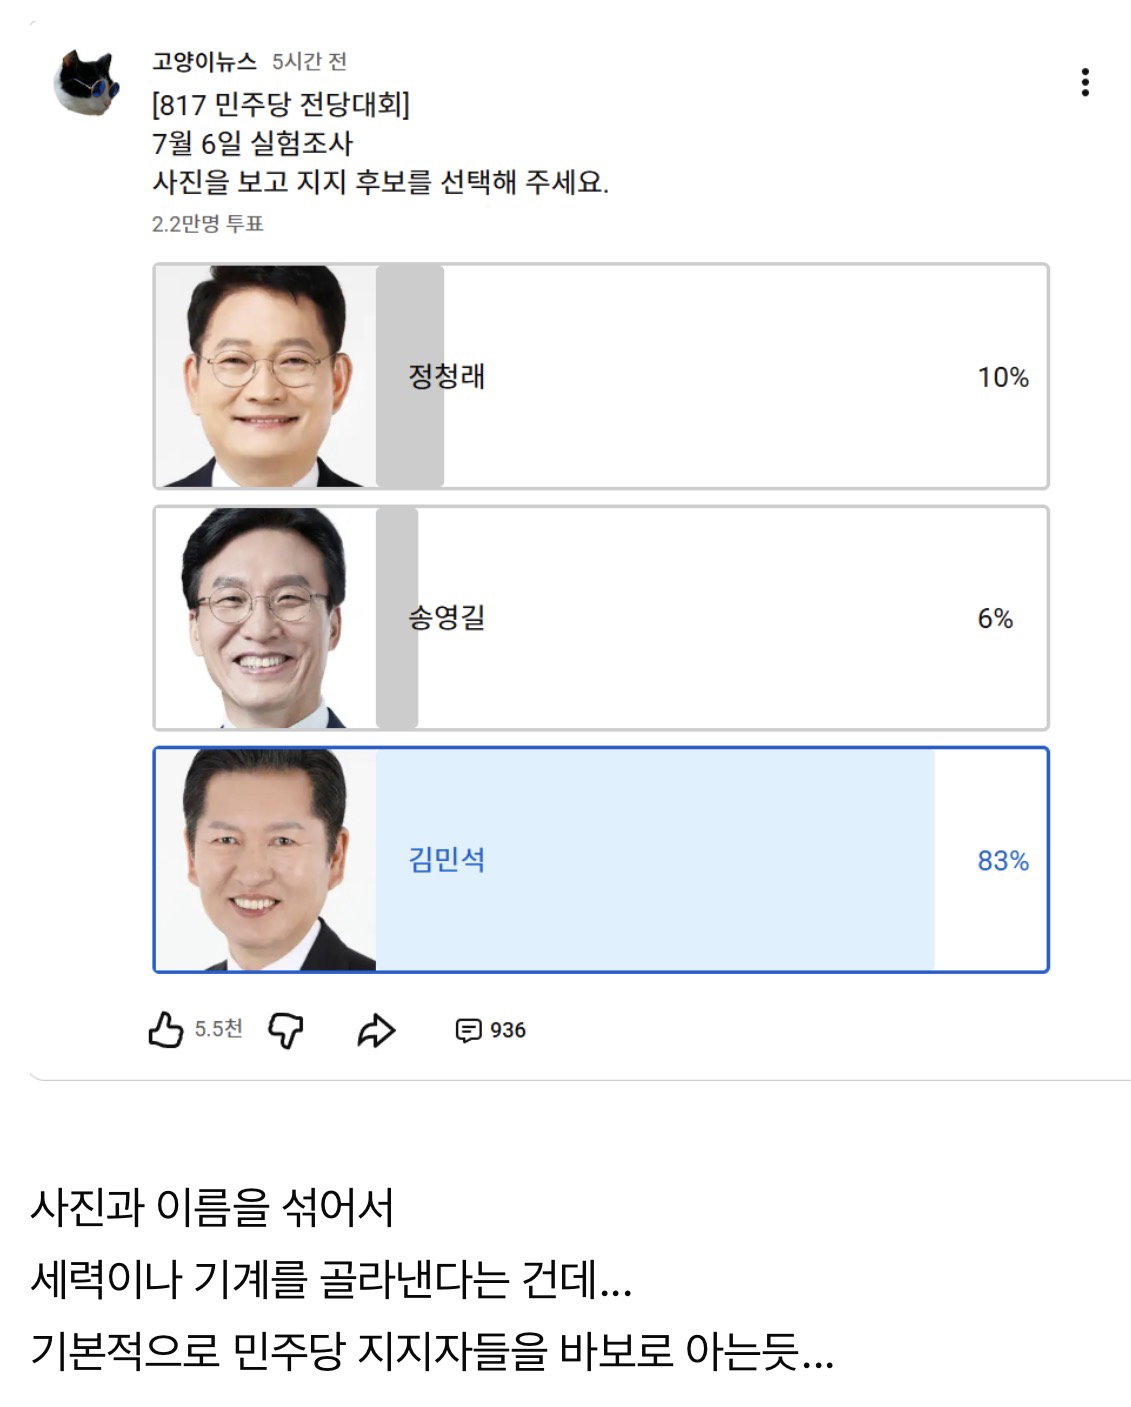Open the 고양이뉴스 channel name link
This screenshot has height=1407, width=1131.
pyautogui.click(x=204, y=62)
